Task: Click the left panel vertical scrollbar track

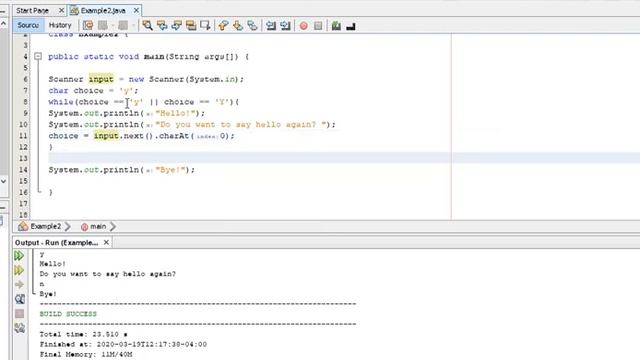Action: [4, 102]
